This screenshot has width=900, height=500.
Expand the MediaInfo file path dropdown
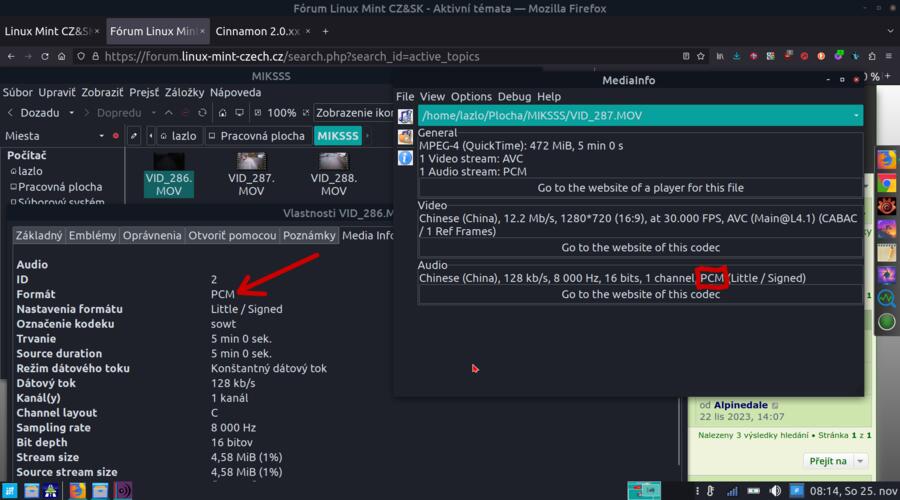click(x=856, y=115)
